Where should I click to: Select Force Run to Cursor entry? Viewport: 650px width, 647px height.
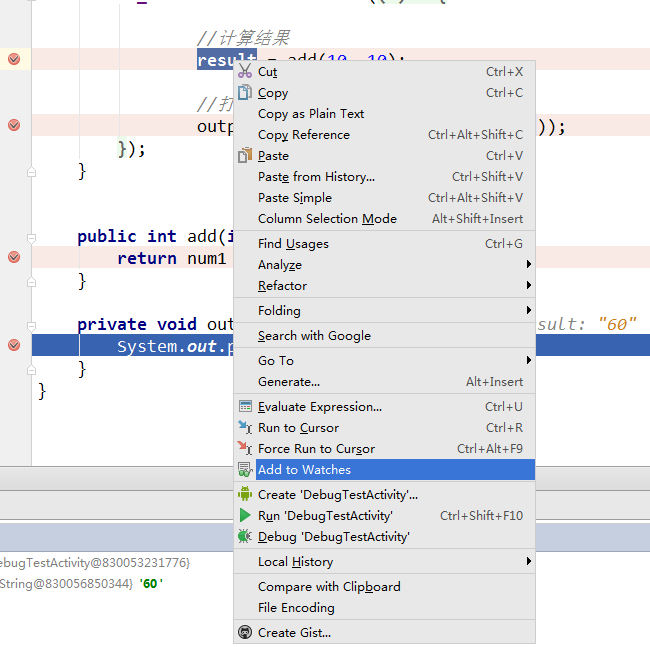tap(384, 448)
